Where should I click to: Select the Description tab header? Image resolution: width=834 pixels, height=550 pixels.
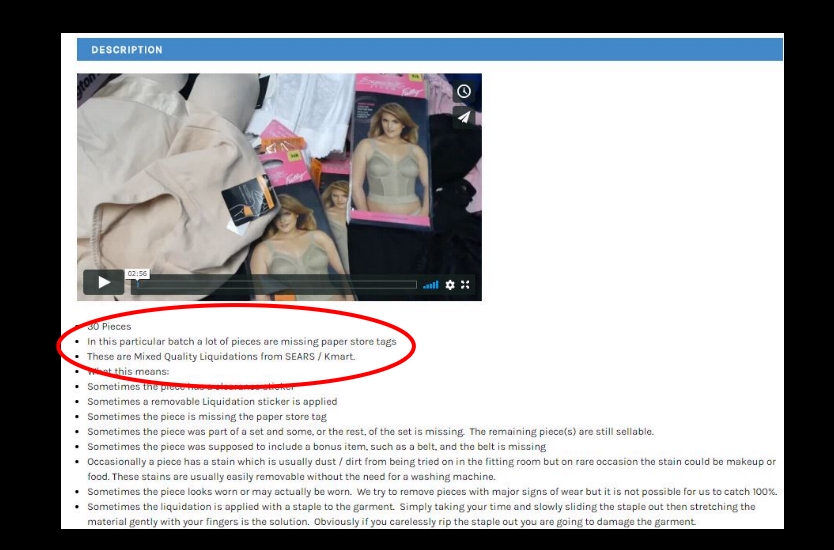tap(127, 50)
